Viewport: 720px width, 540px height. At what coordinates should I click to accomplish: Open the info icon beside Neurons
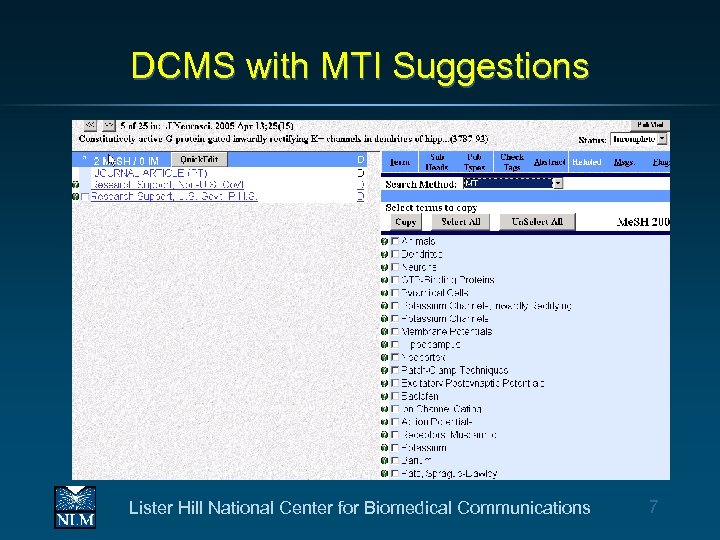point(385,267)
